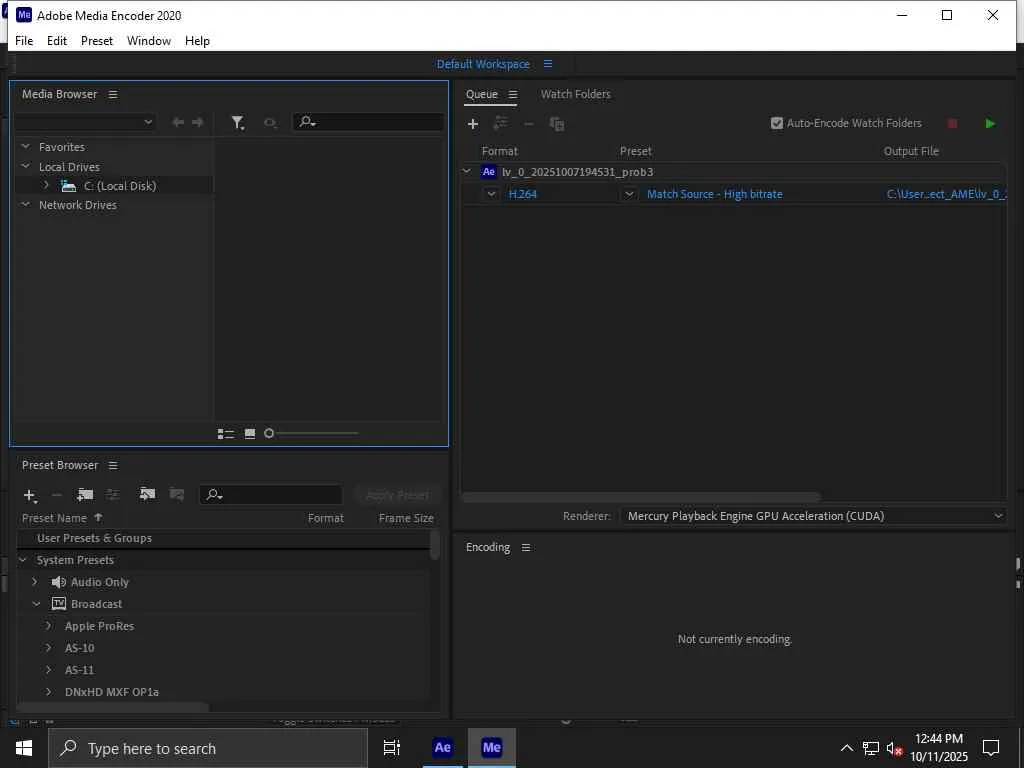
Task: Open the Queue panel menu
Action: point(513,95)
